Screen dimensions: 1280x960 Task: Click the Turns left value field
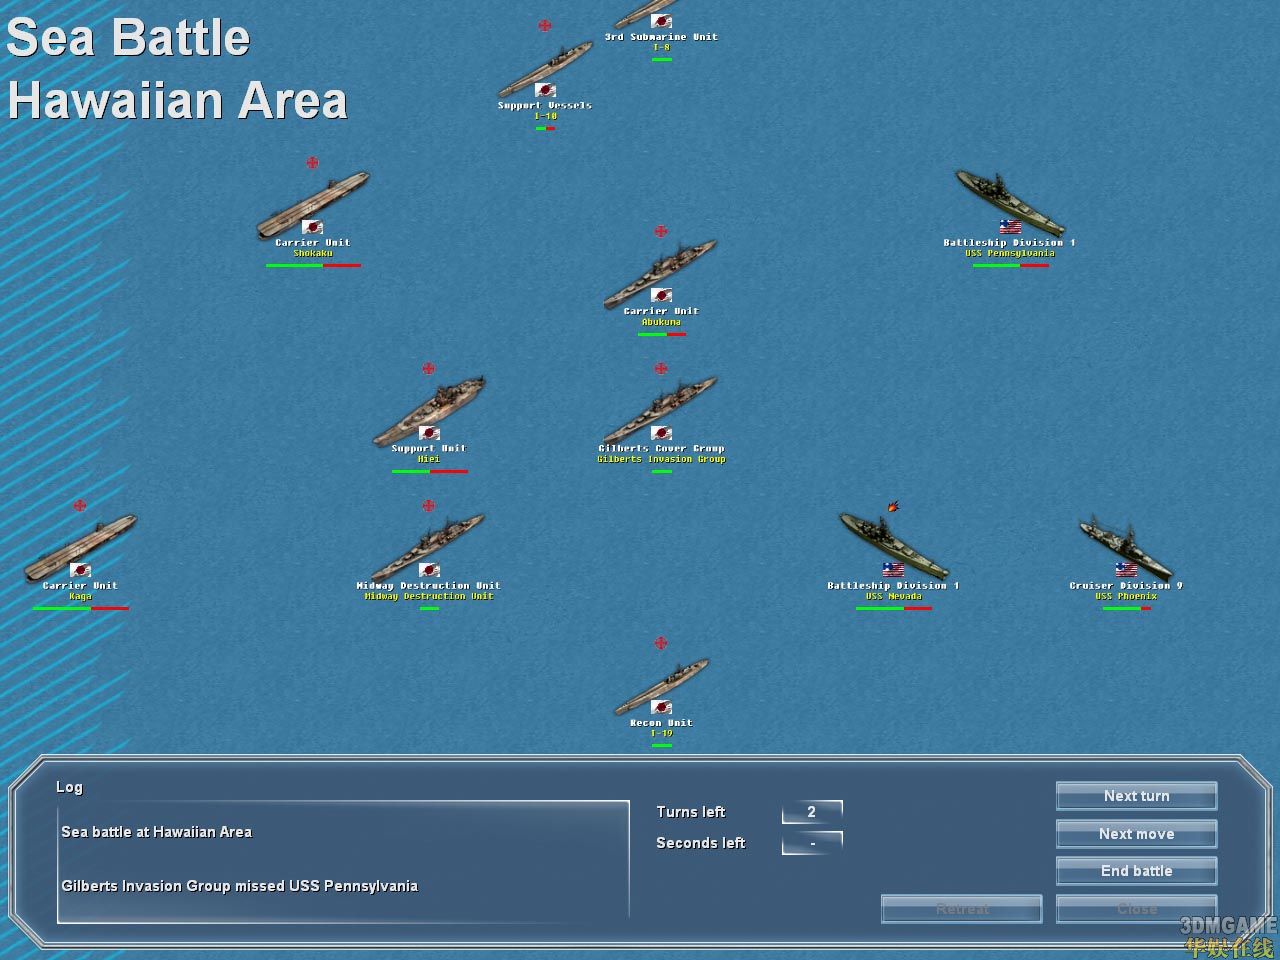coord(811,812)
